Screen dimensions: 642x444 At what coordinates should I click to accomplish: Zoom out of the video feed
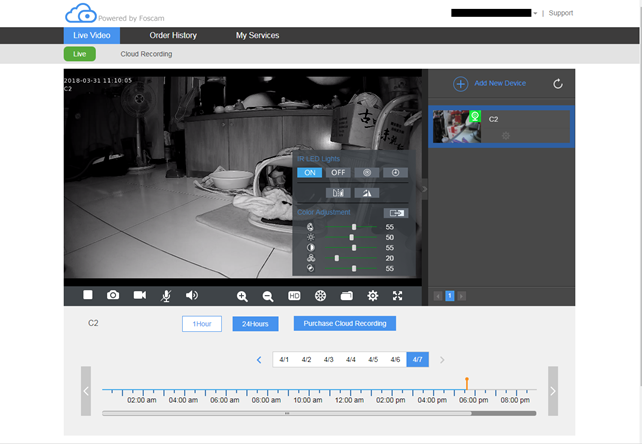pos(268,296)
